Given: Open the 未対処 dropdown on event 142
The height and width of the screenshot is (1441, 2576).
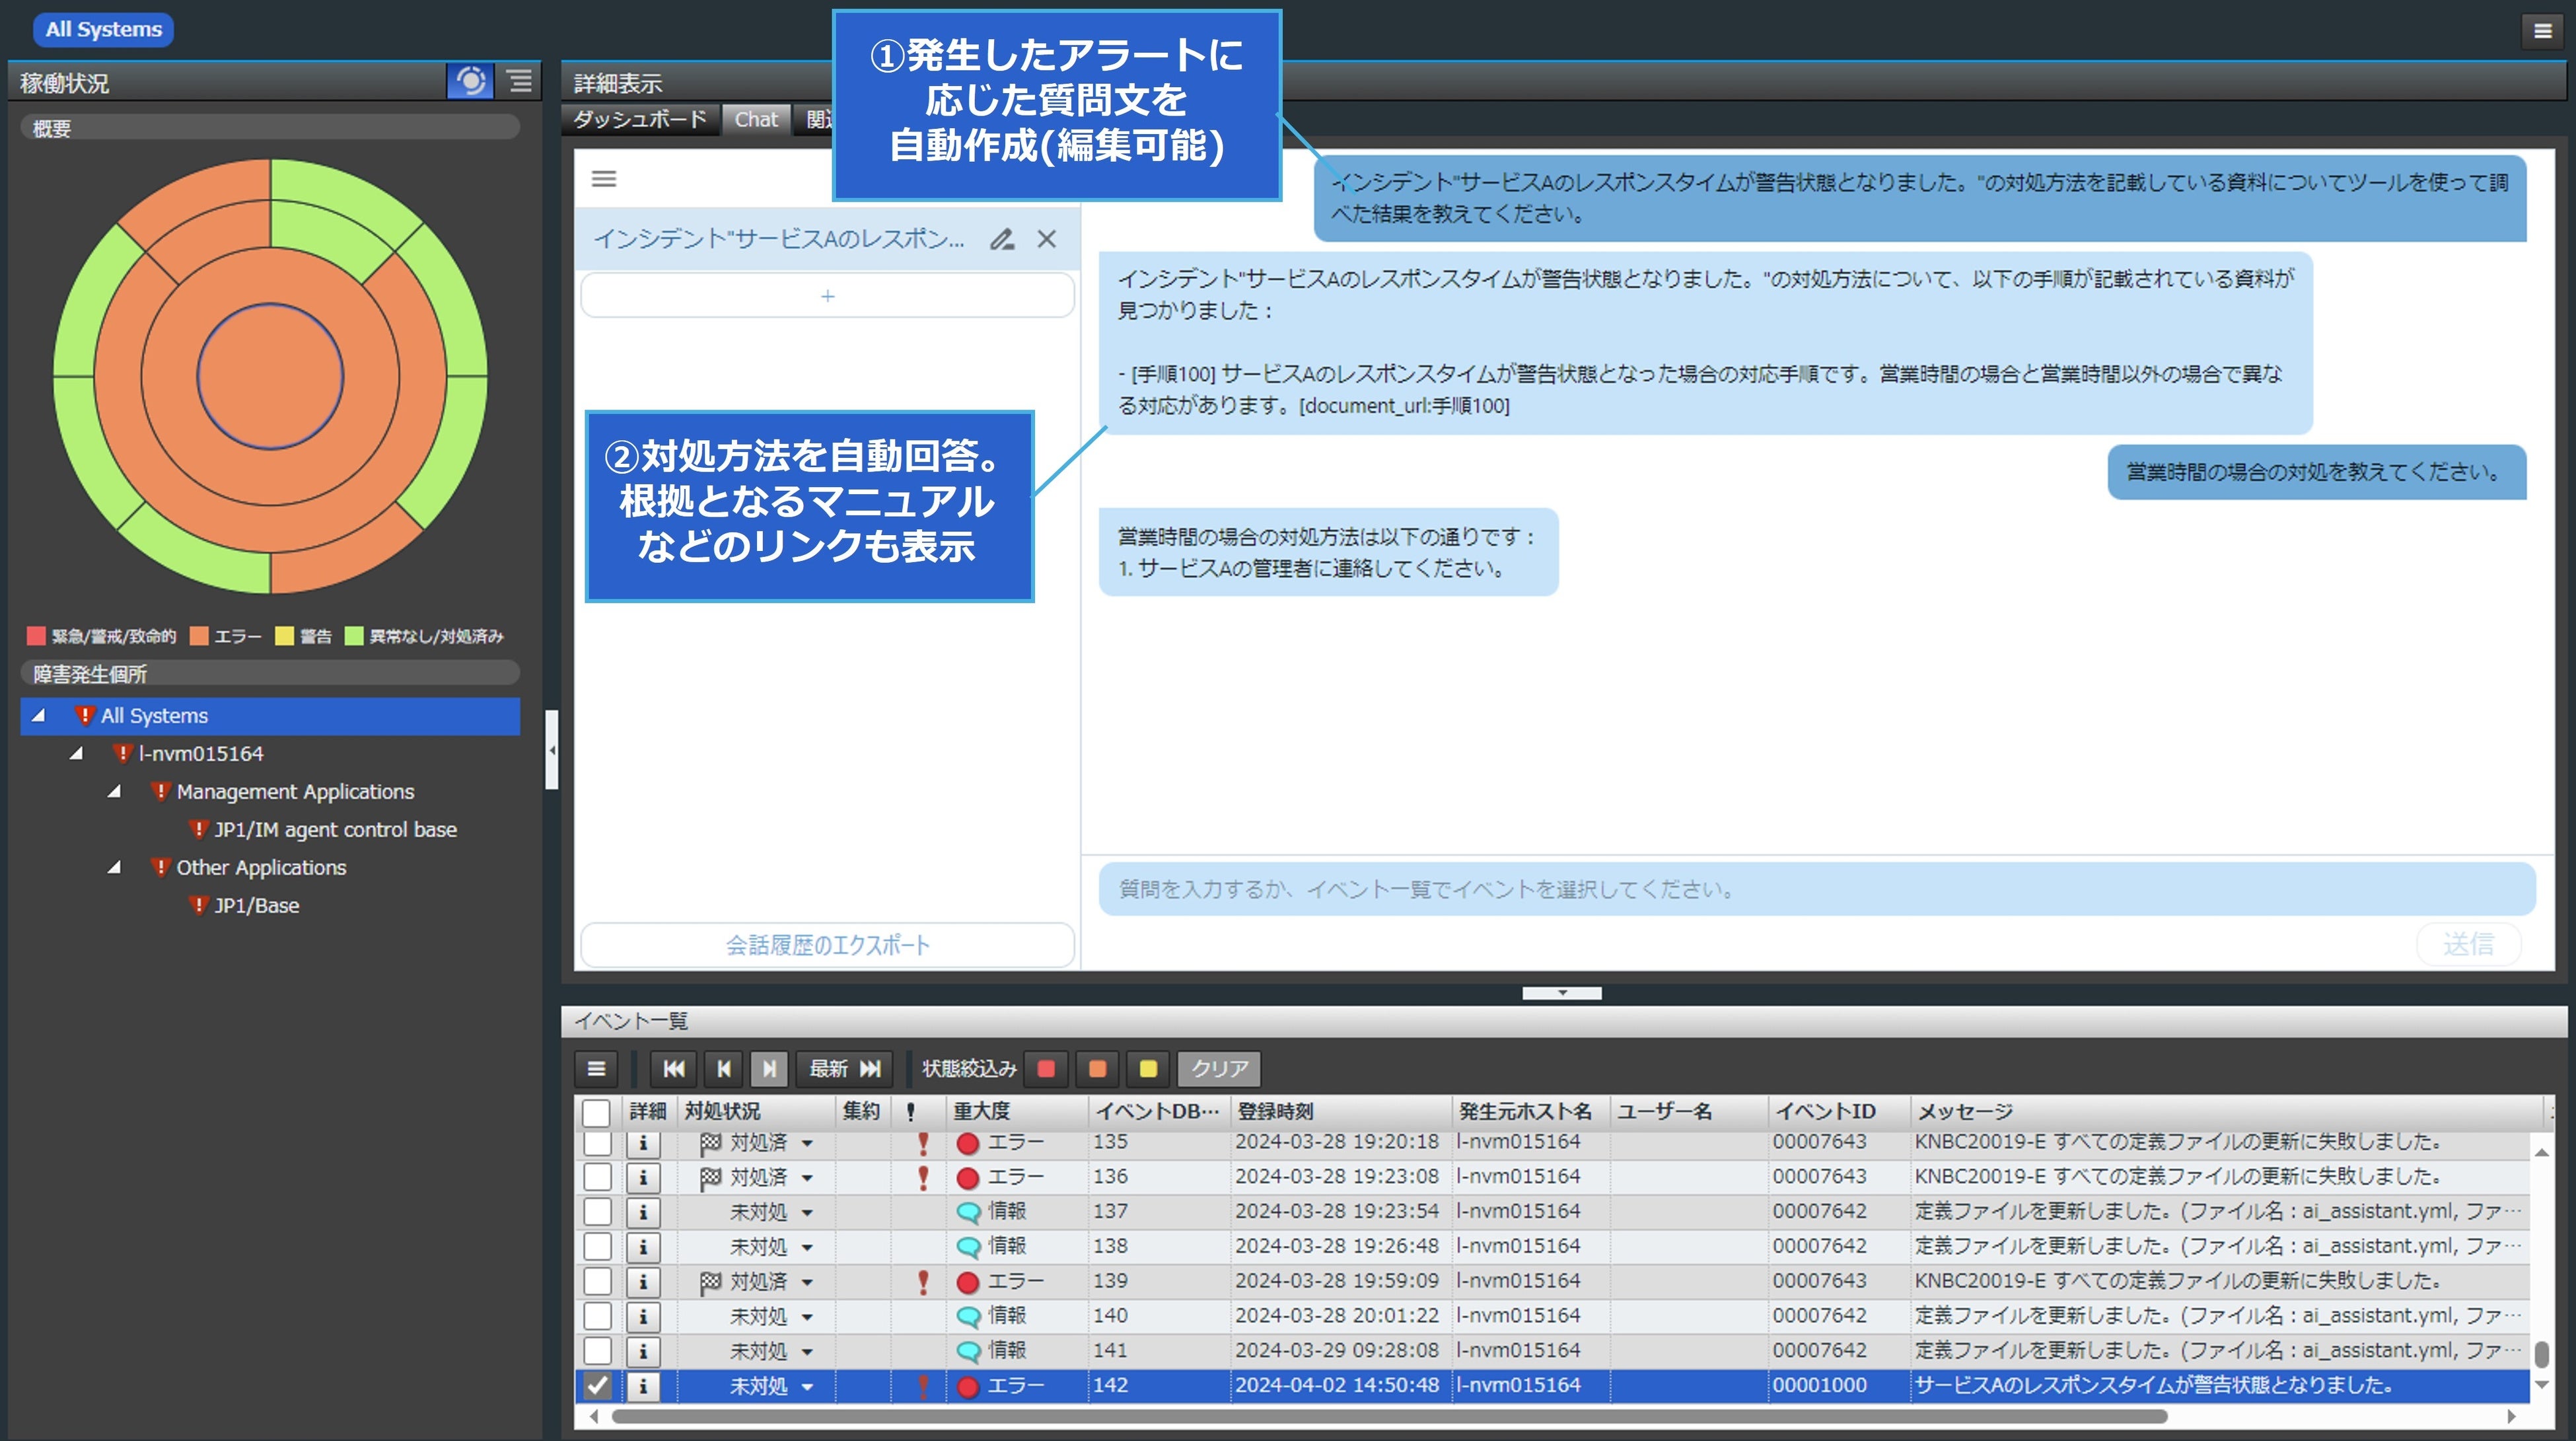Looking at the screenshot, I should 808,1386.
